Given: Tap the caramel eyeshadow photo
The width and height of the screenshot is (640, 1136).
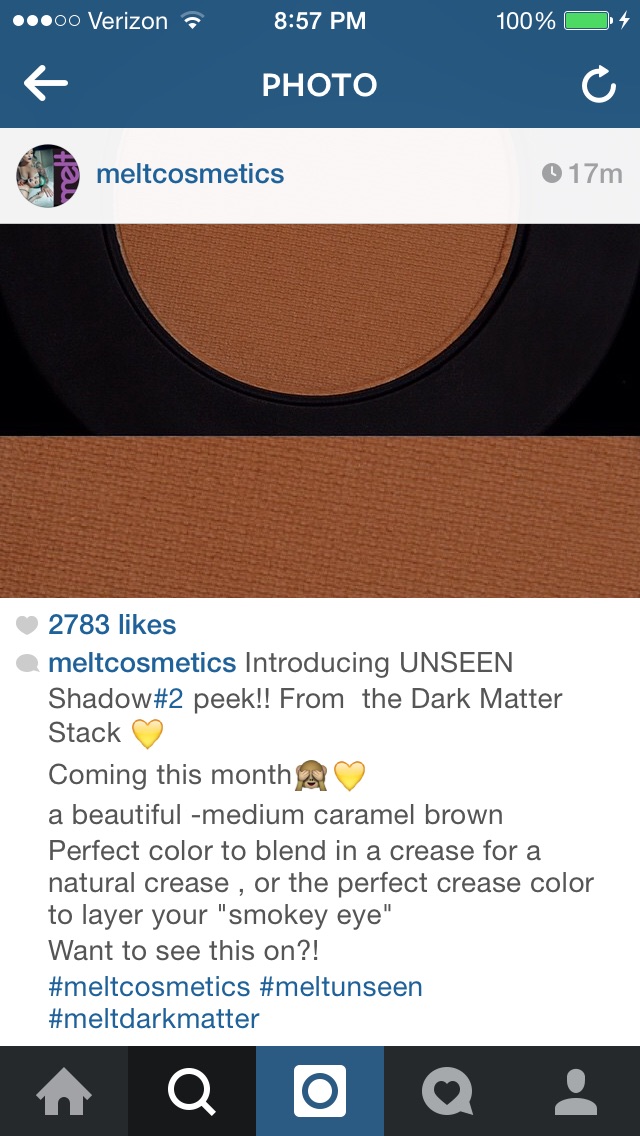Looking at the screenshot, I should pyautogui.click(x=320, y=410).
